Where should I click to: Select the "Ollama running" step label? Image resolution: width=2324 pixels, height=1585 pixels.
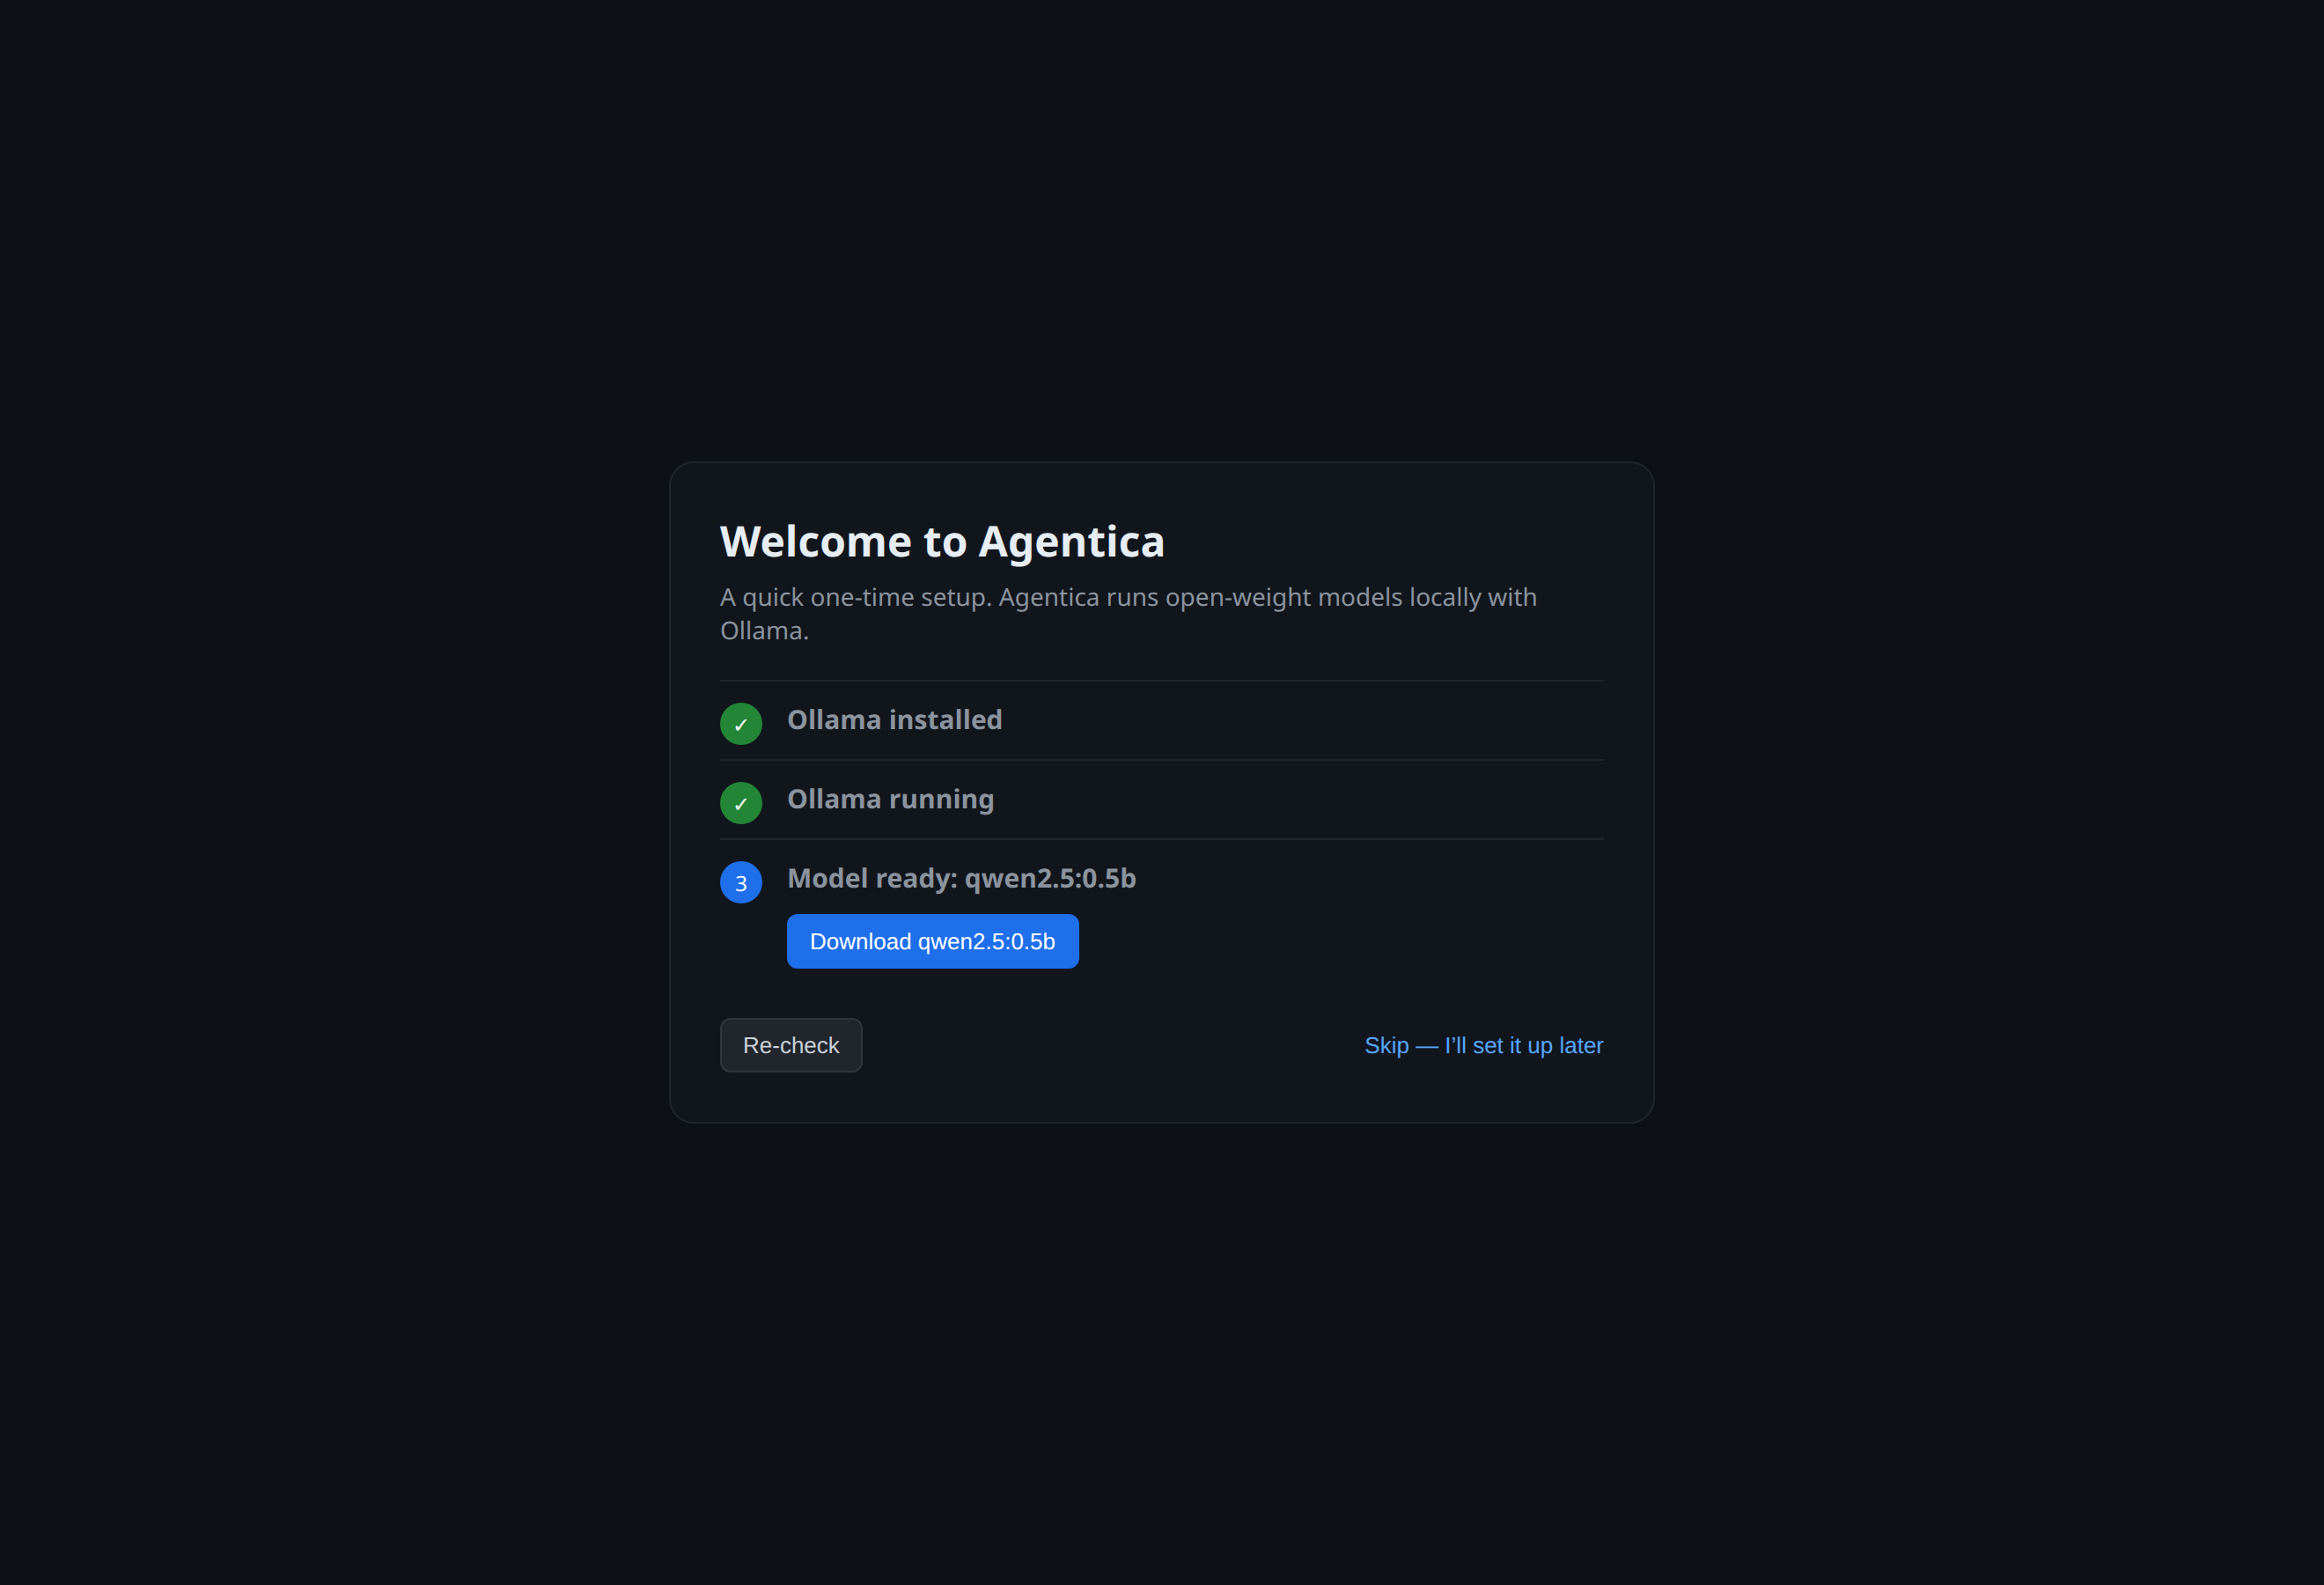click(x=891, y=799)
